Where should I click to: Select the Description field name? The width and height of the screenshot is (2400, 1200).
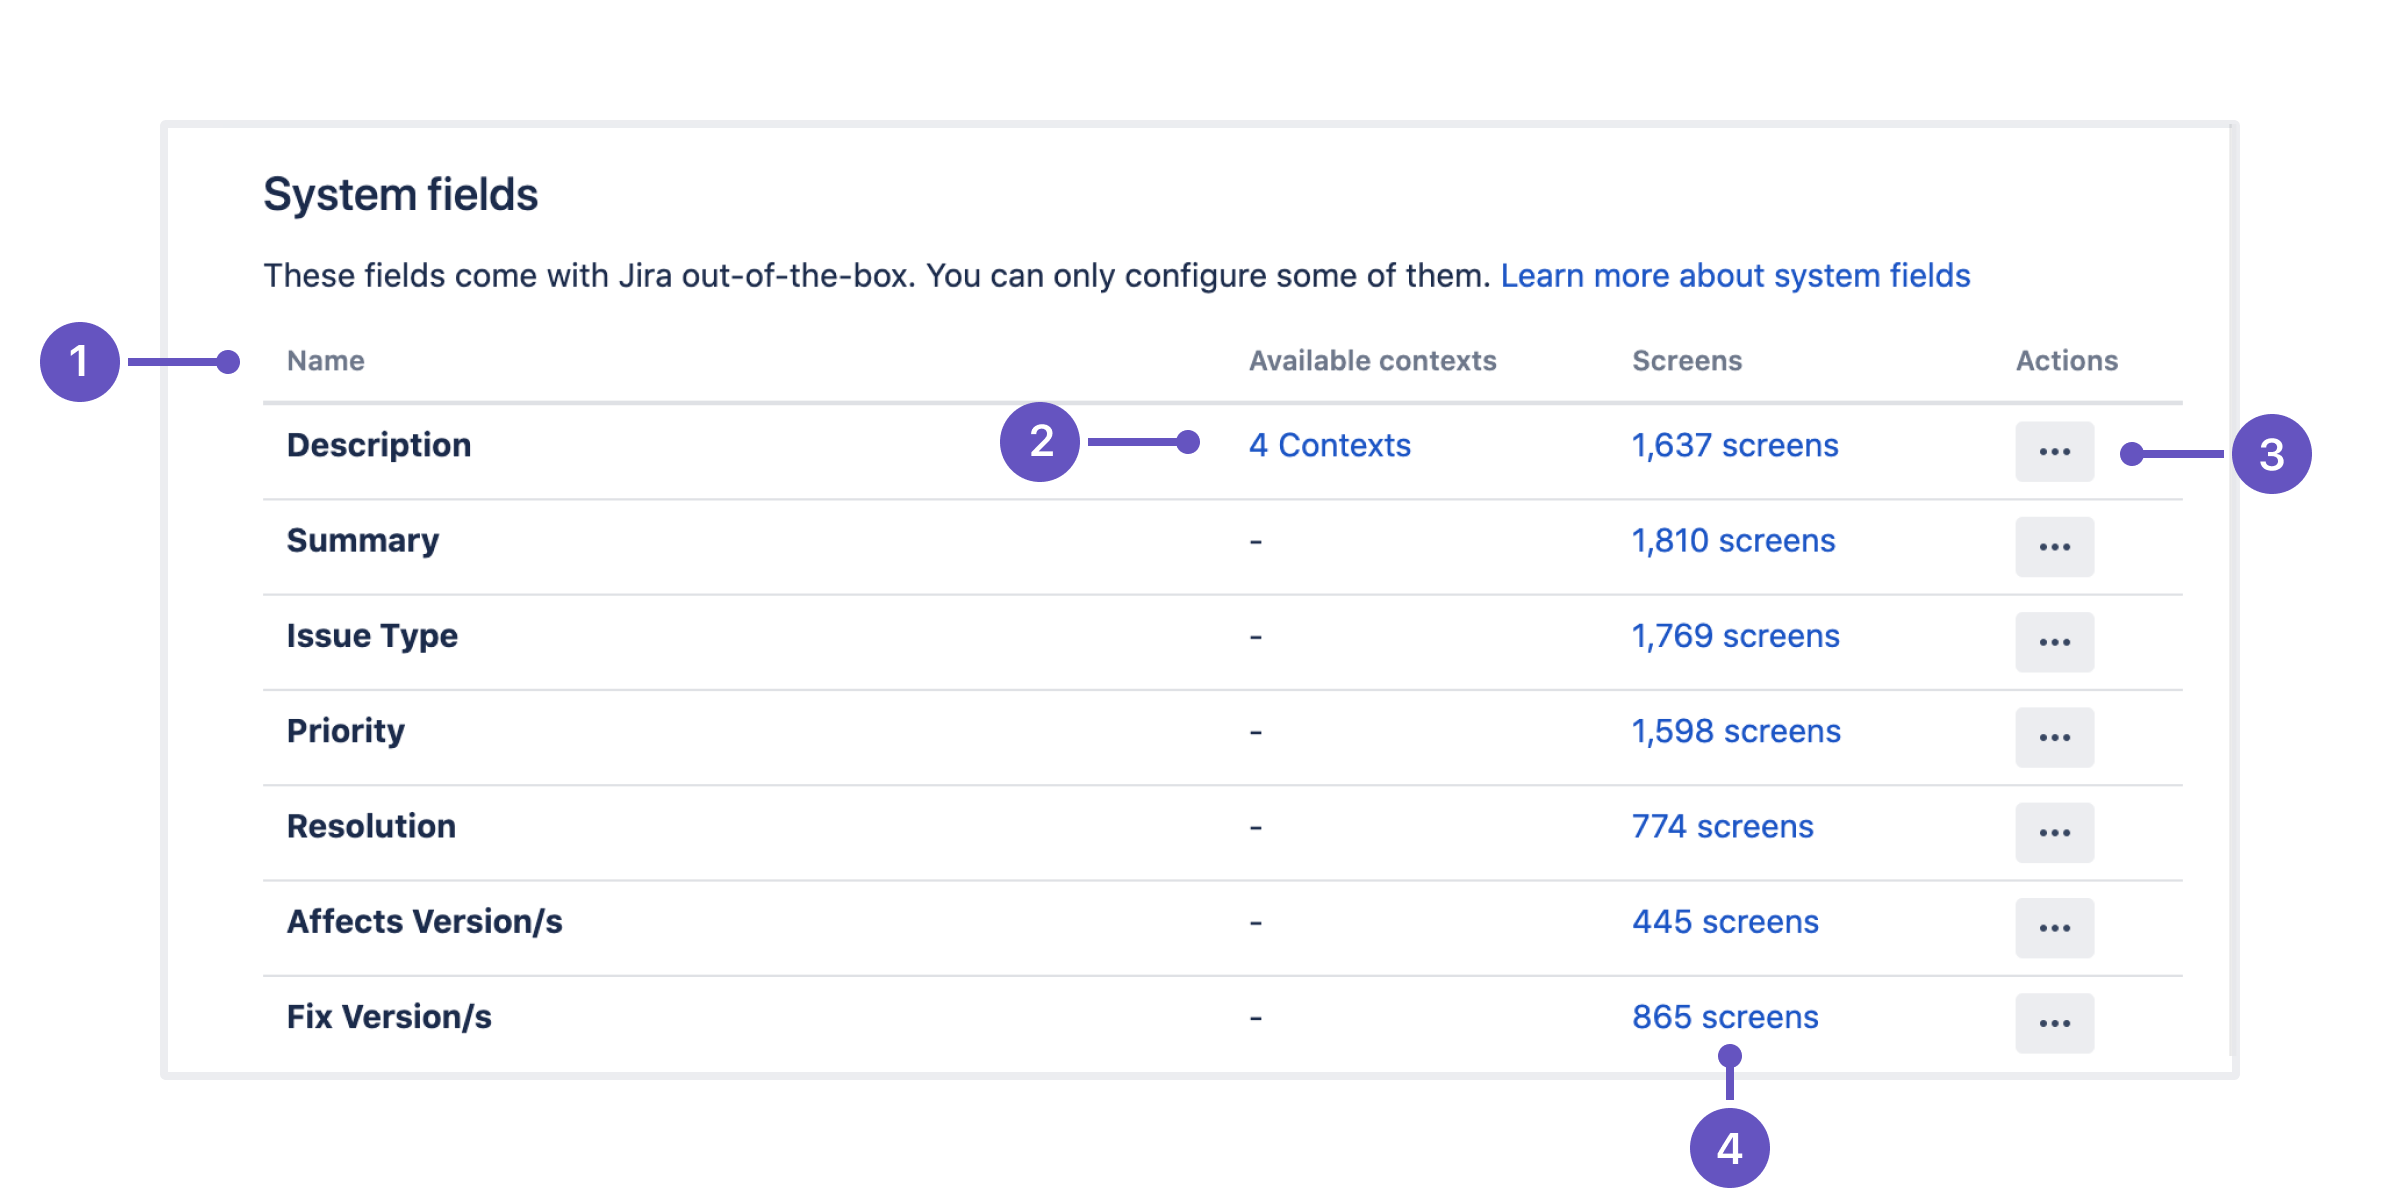[378, 445]
